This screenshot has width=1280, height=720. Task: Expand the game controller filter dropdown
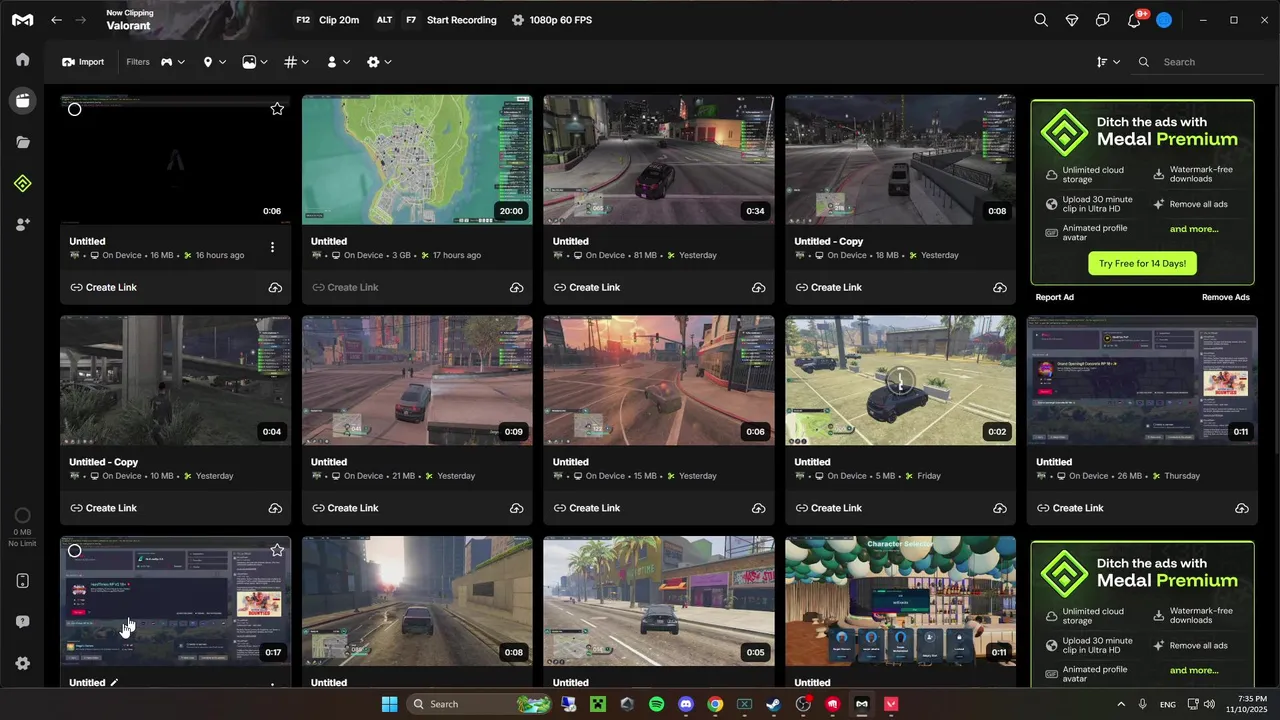pos(173,62)
